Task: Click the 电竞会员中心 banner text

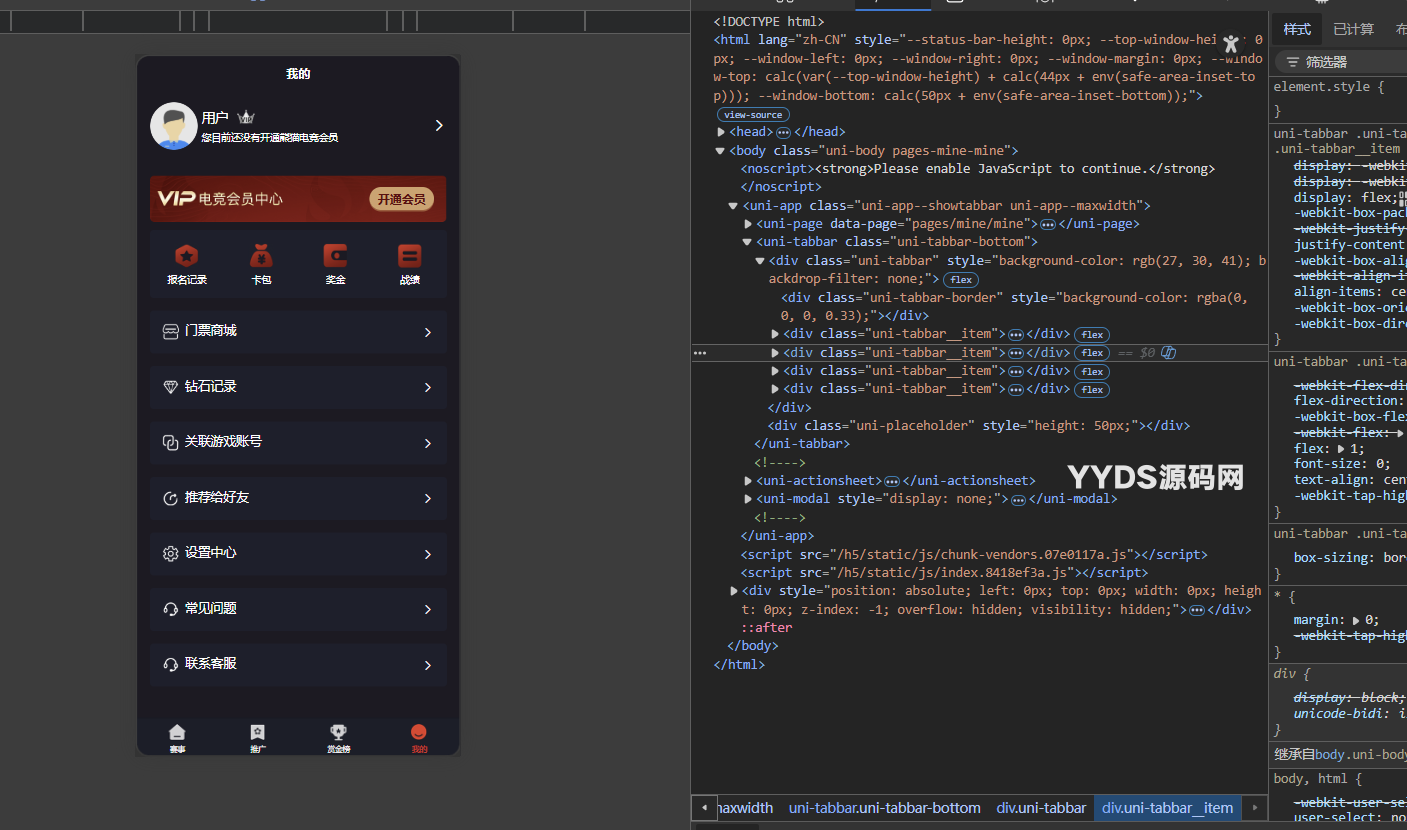Action: coord(241,199)
